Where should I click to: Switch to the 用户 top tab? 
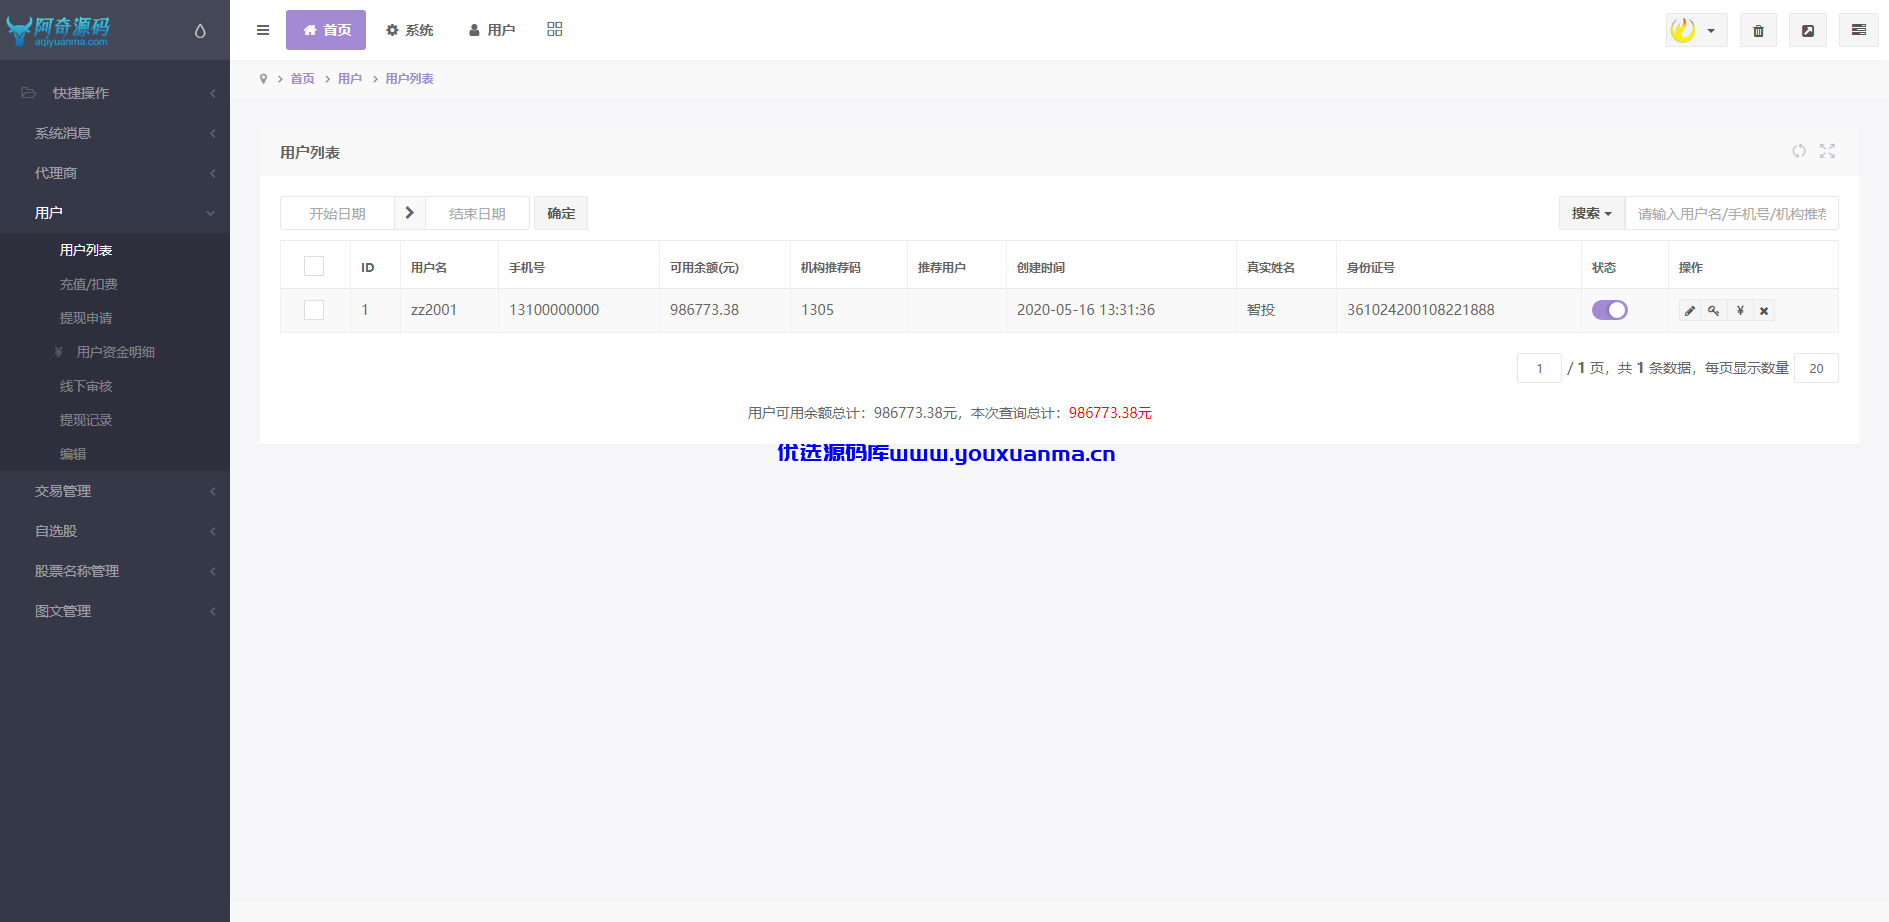pyautogui.click(x=492, y=30)
